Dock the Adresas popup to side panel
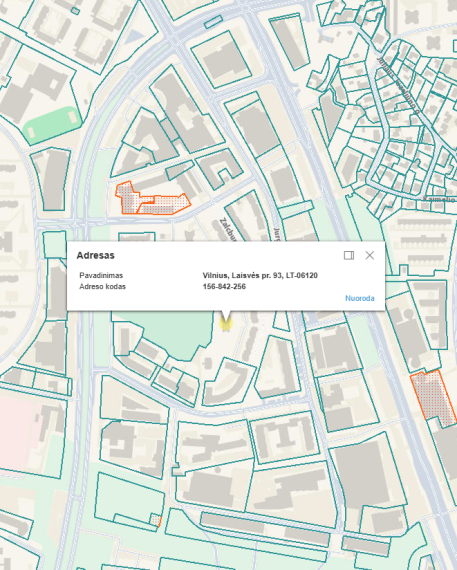Viewport: 457px width, 570px height. (x=349, y=255)
